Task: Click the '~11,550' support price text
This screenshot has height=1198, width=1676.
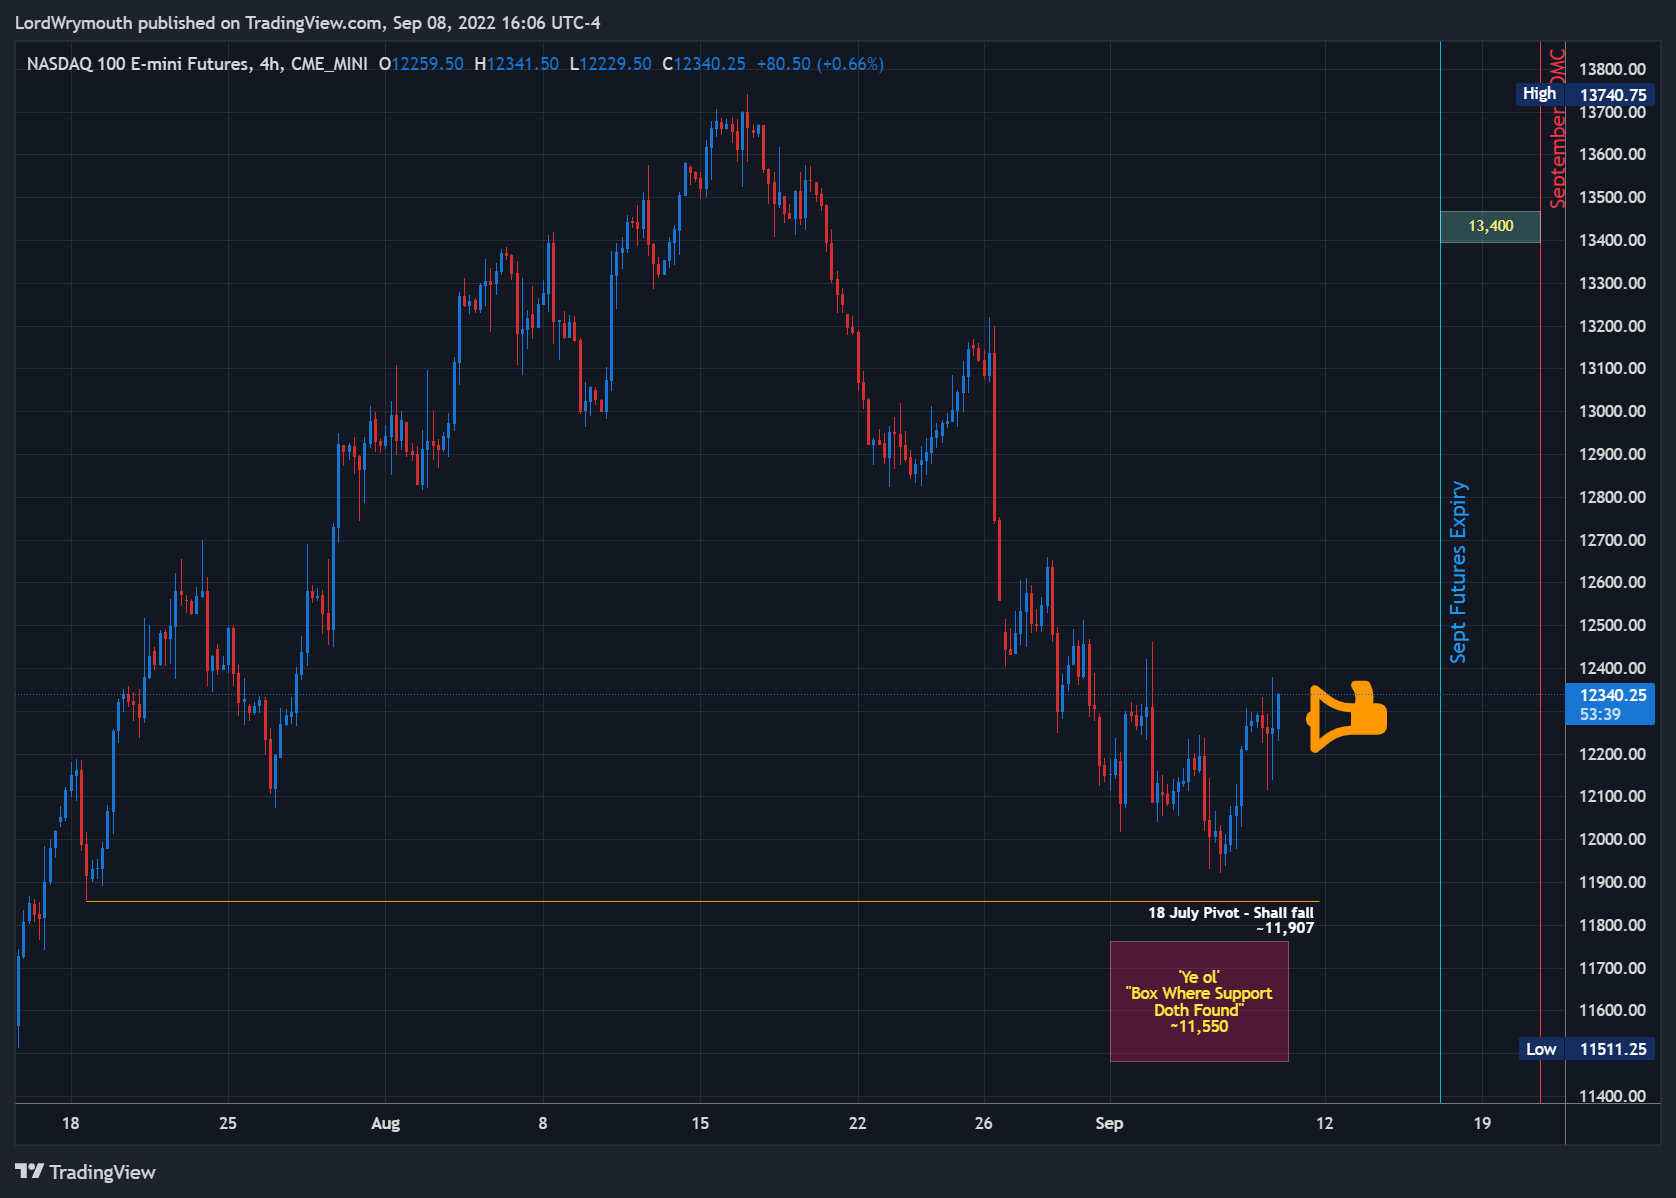Action: pyautogui.click(x=1199, y=1027)
